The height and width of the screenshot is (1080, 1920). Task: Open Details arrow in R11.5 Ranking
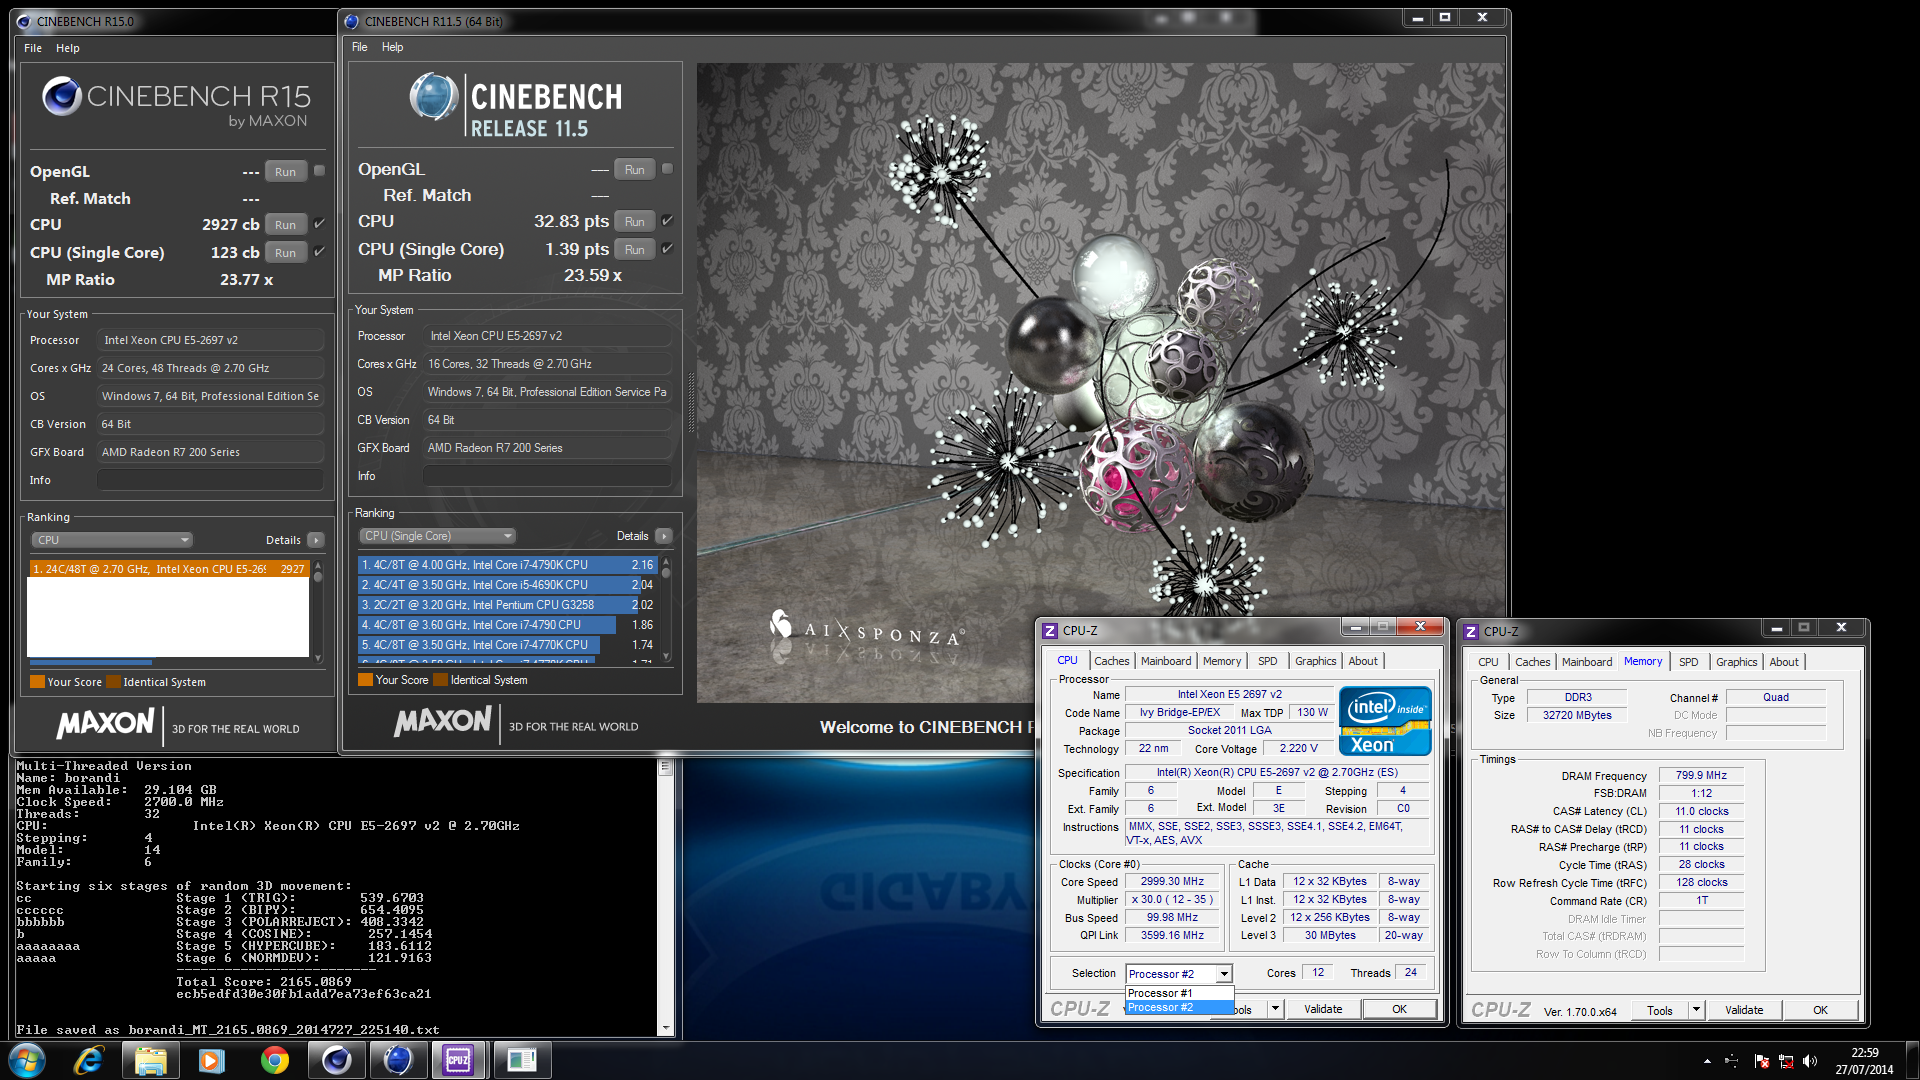click(x=663, y=536)
